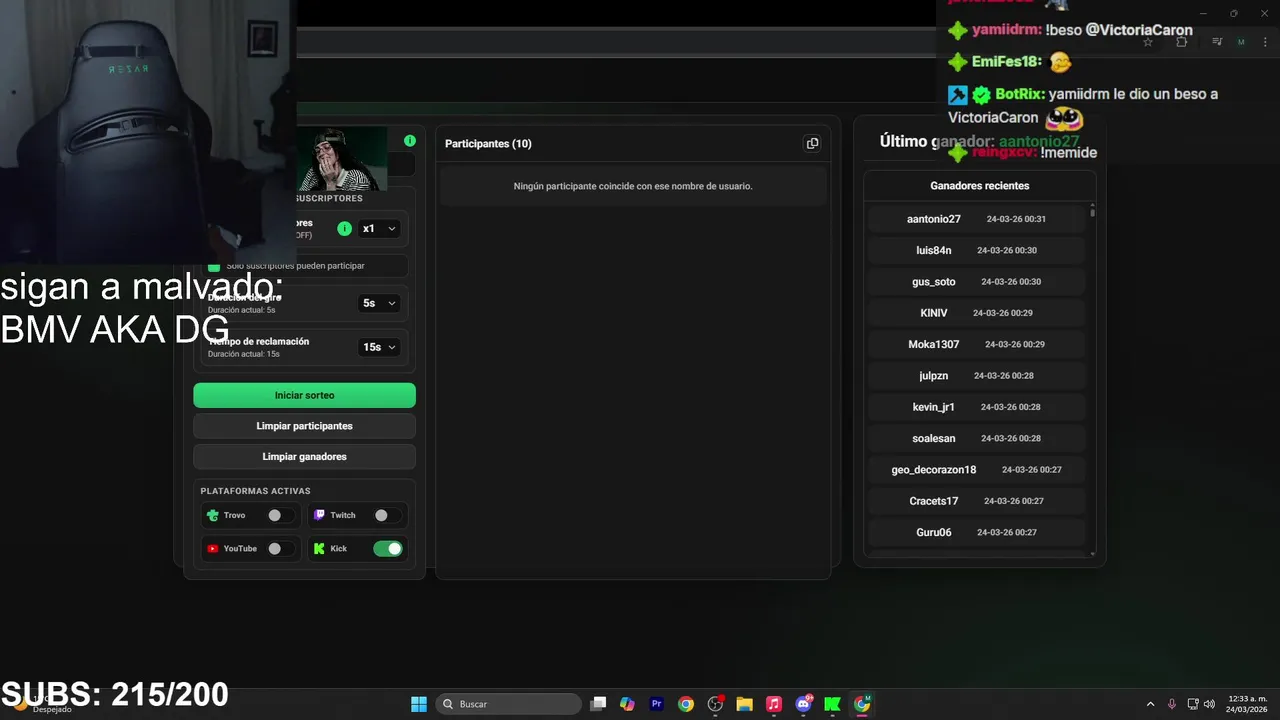Click the 'PLATAFORMAS ACTIVAS' label

pos(255,491)
